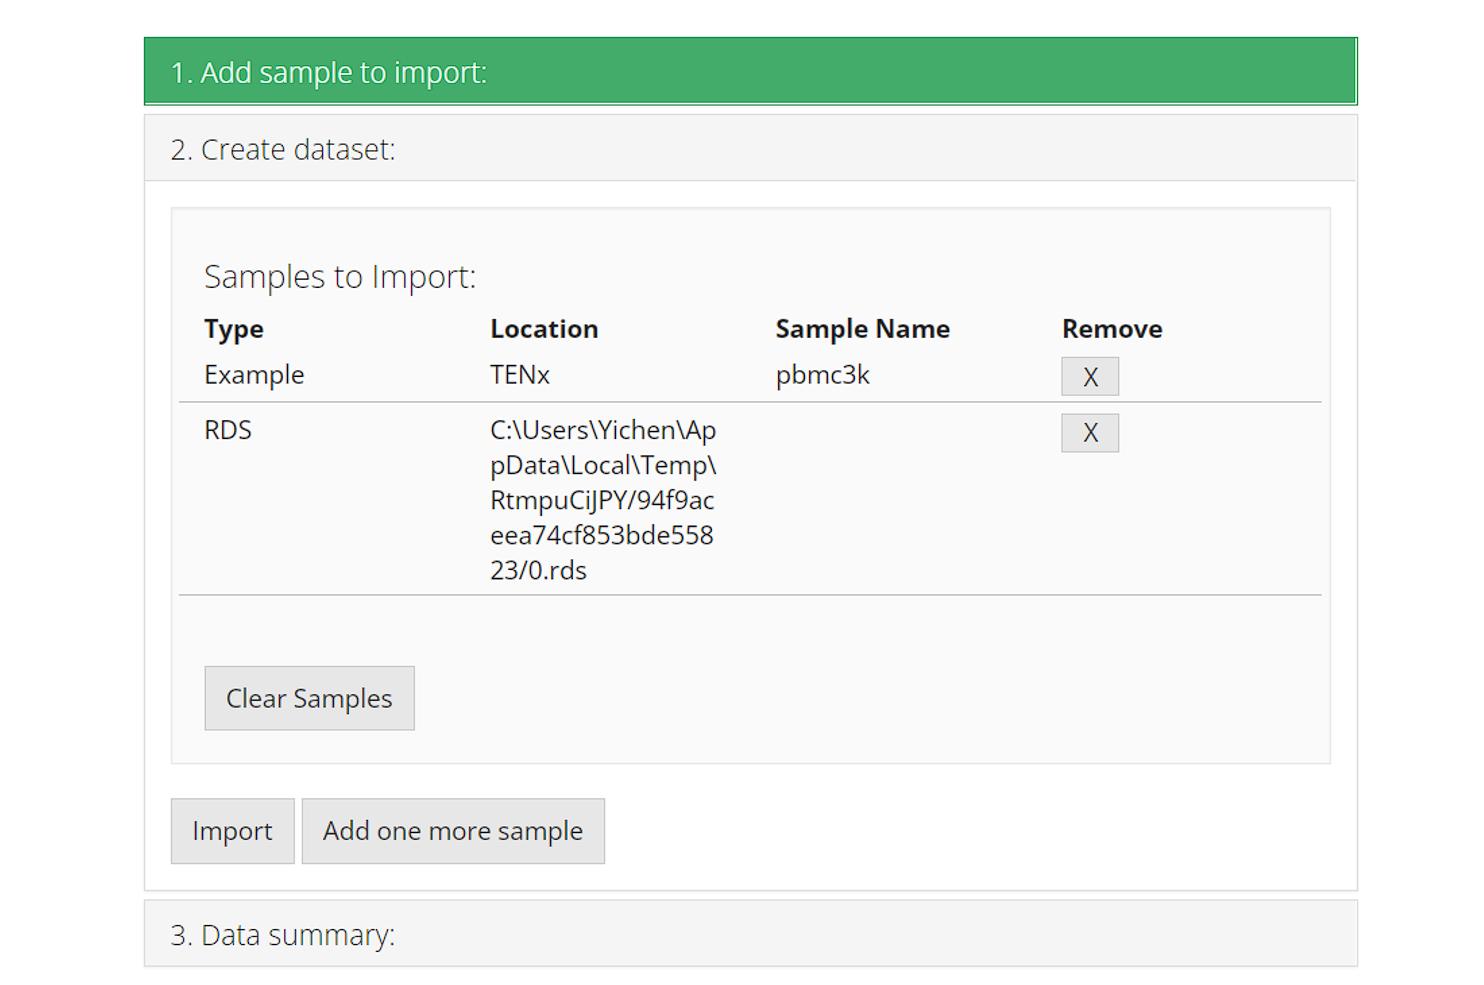Select the pbmc3k sample name
Screen dimensions: 1484x985
pos(822,375)
